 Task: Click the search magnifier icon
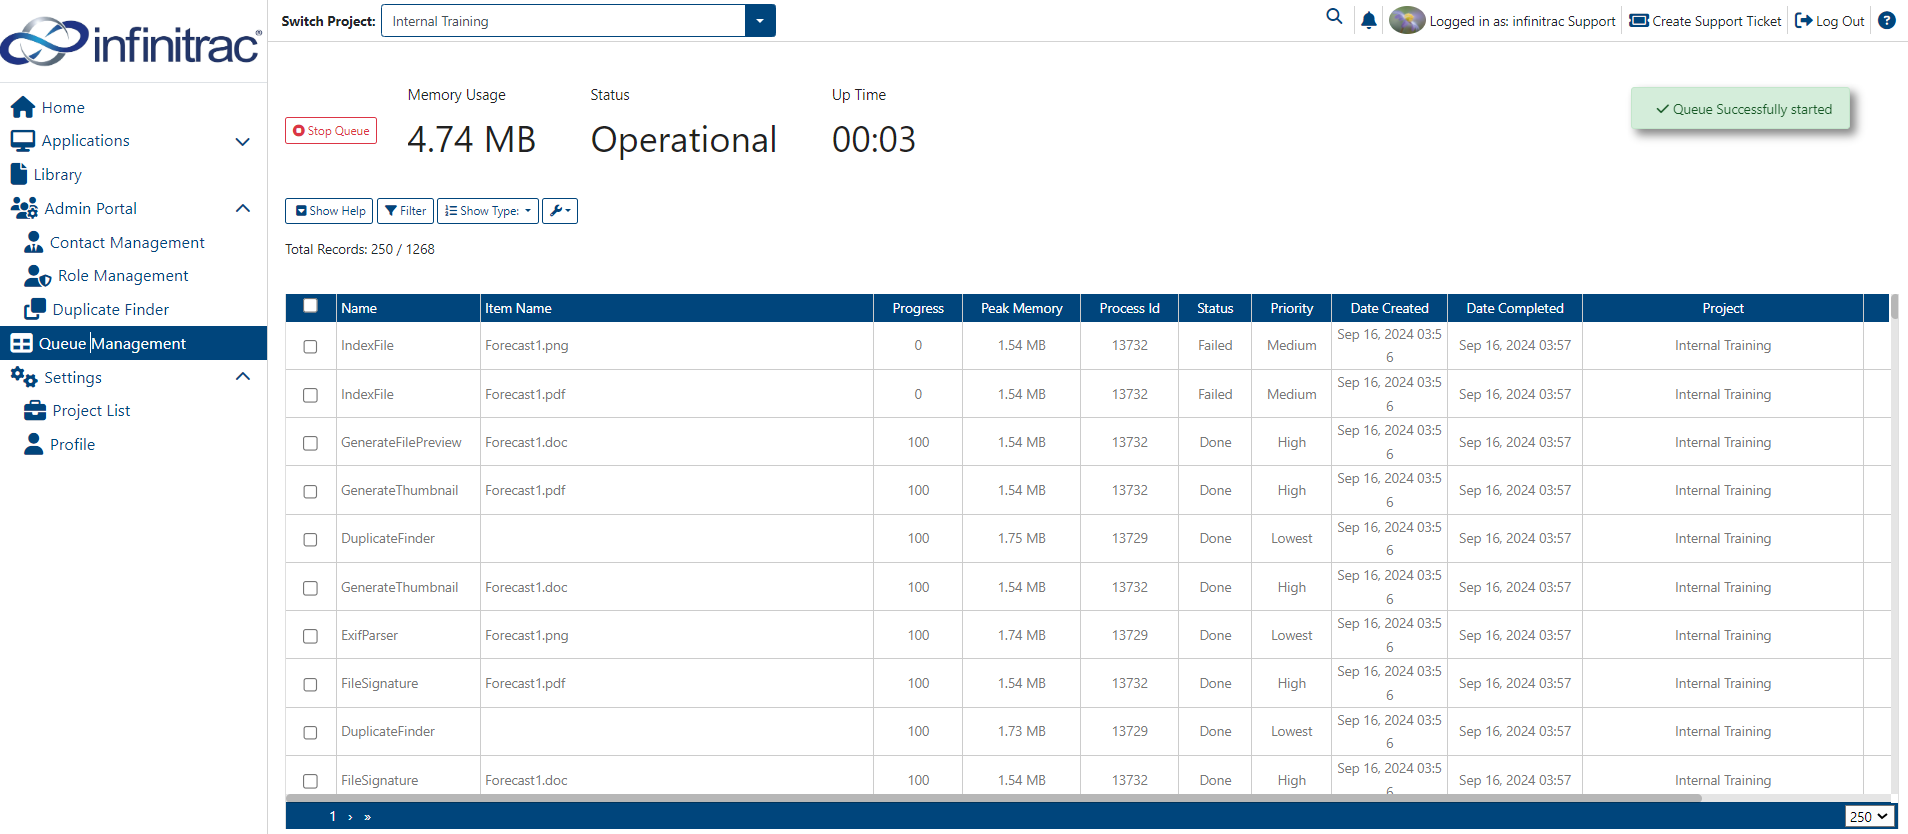[1334, 17]
